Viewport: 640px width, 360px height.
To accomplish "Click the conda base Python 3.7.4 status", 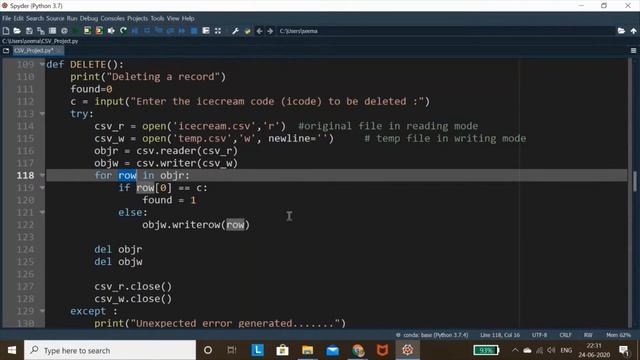I will [x=432, y=335].
